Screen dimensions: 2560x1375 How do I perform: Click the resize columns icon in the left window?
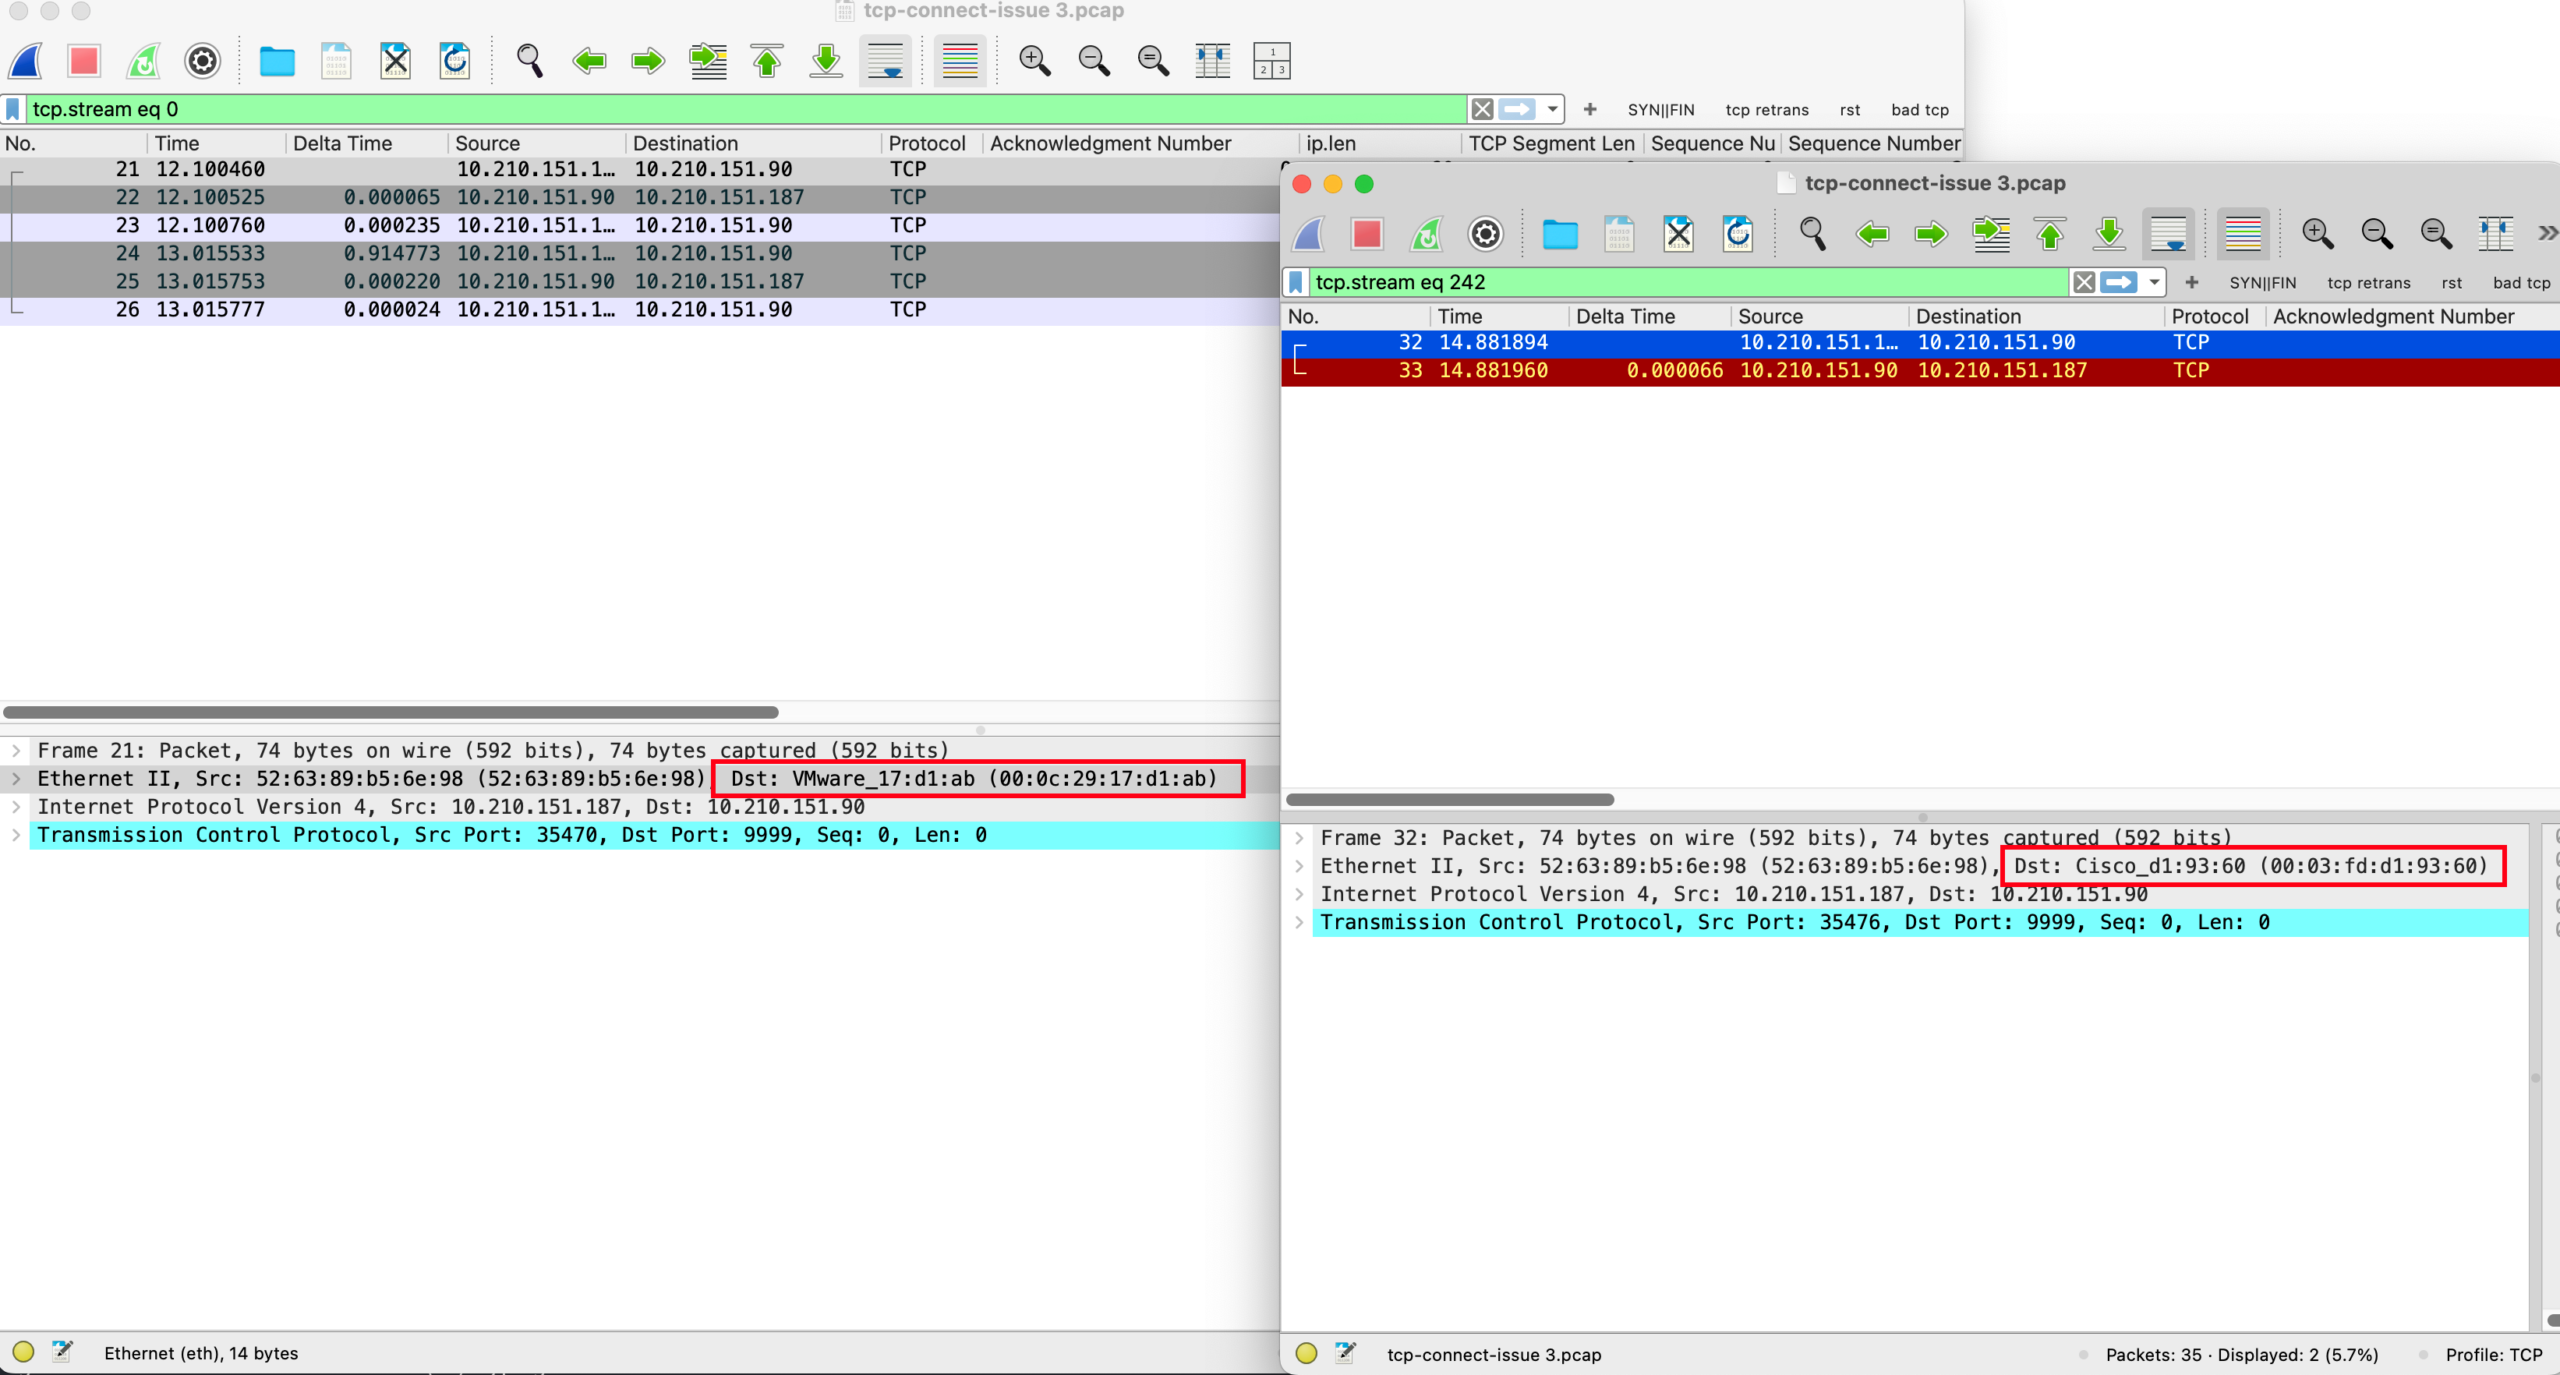click(x=1212, y=61)
